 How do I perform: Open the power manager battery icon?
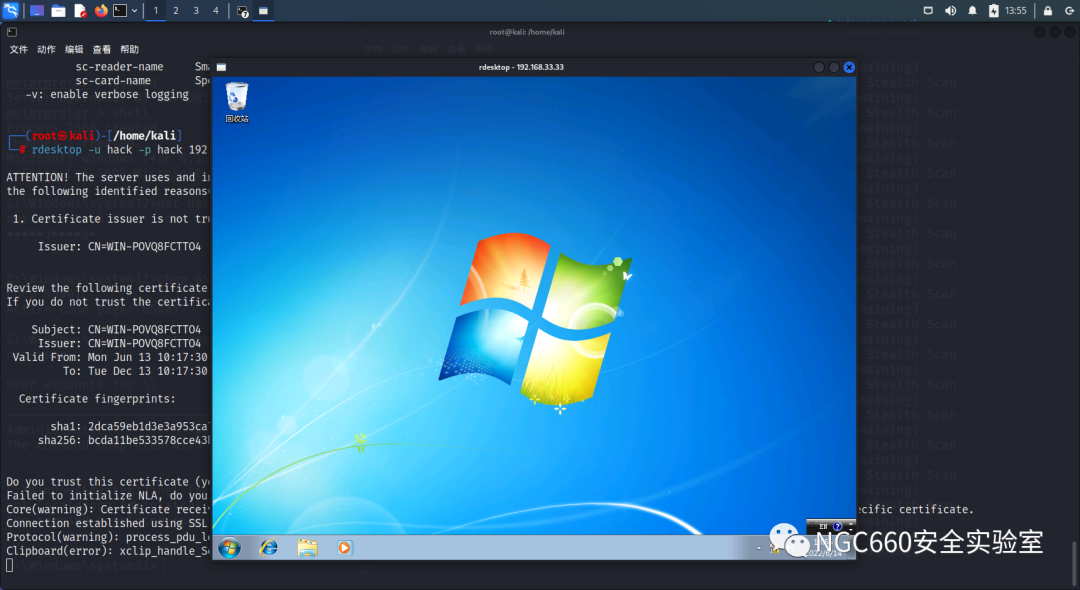993,10
